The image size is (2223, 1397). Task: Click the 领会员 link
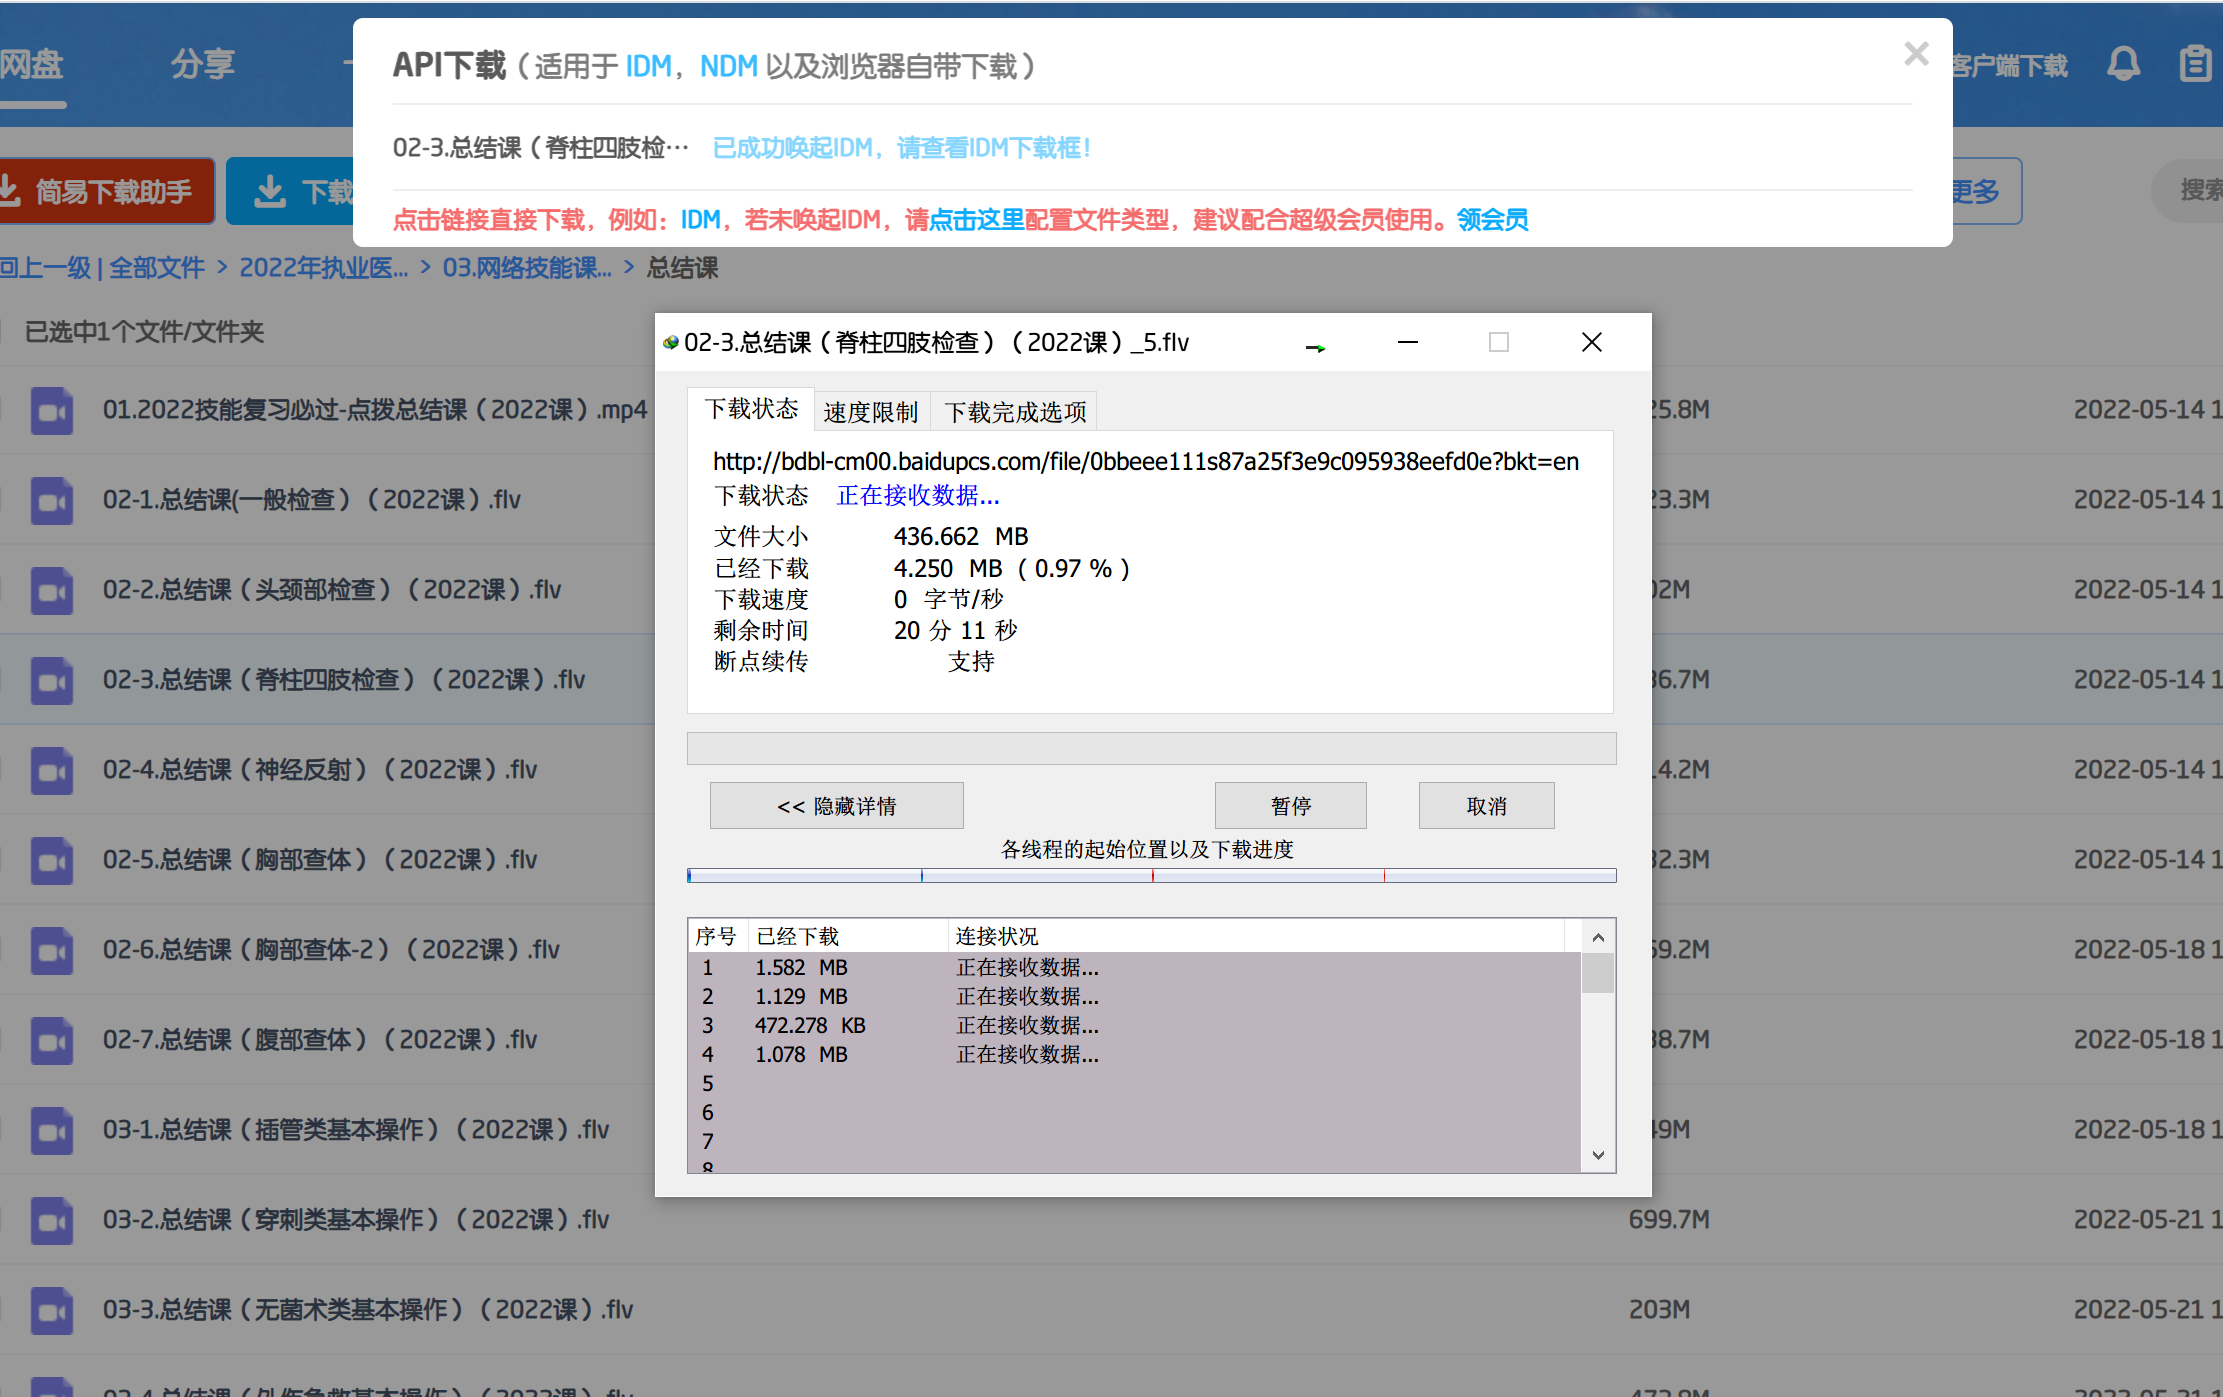click(x=1492, y=220)
